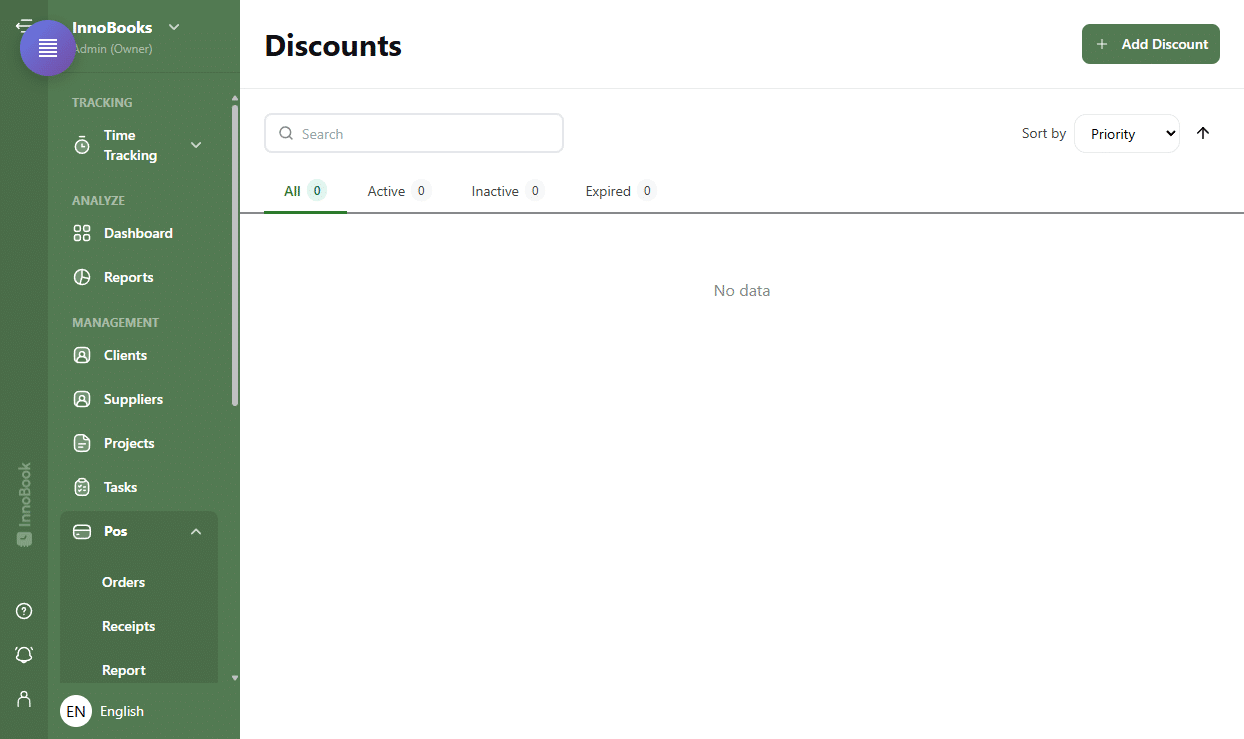Click the 'ANALYZE' section label
The height and width of the screenshot is (739, 1244).
click(98, 200)
